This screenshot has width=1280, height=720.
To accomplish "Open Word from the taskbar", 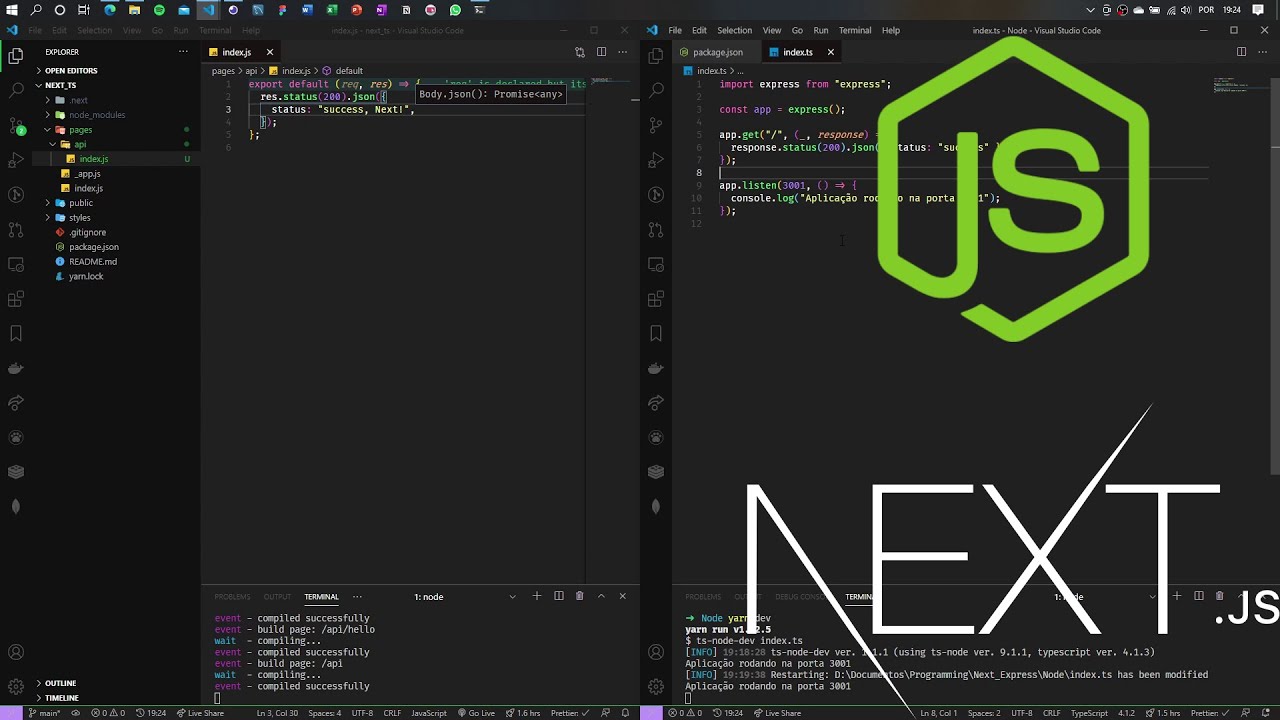I will point(307,10).
